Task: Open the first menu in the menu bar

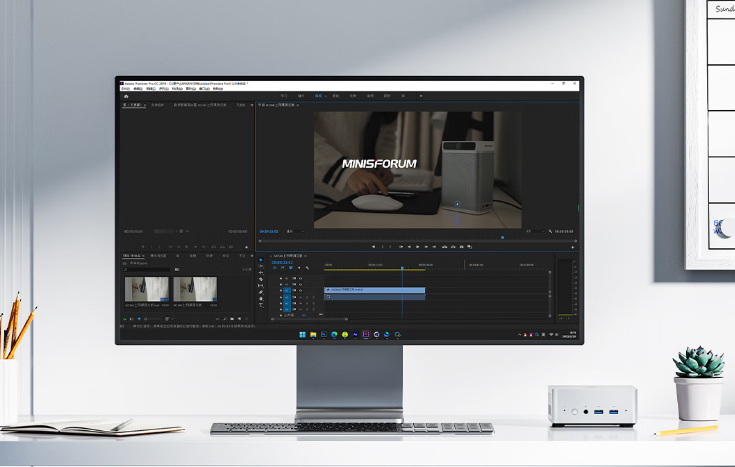Action: coord(126,88)
